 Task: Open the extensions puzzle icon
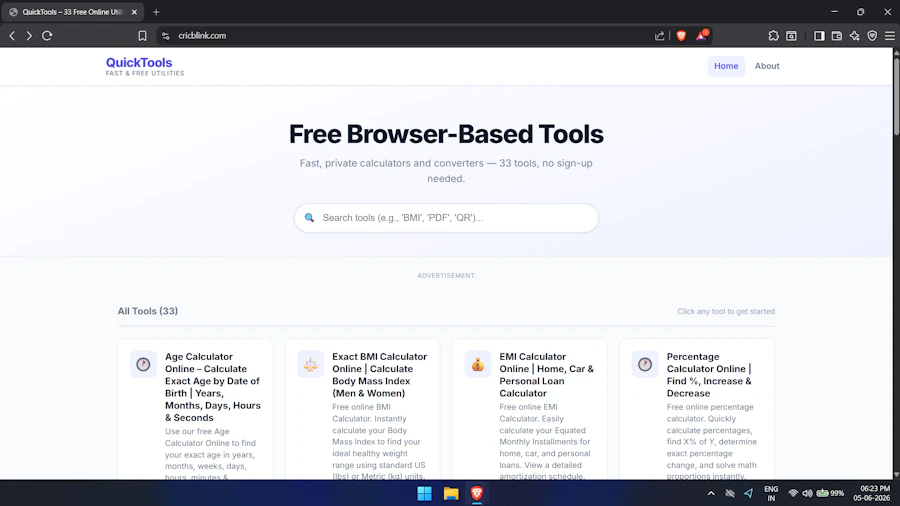773,36
